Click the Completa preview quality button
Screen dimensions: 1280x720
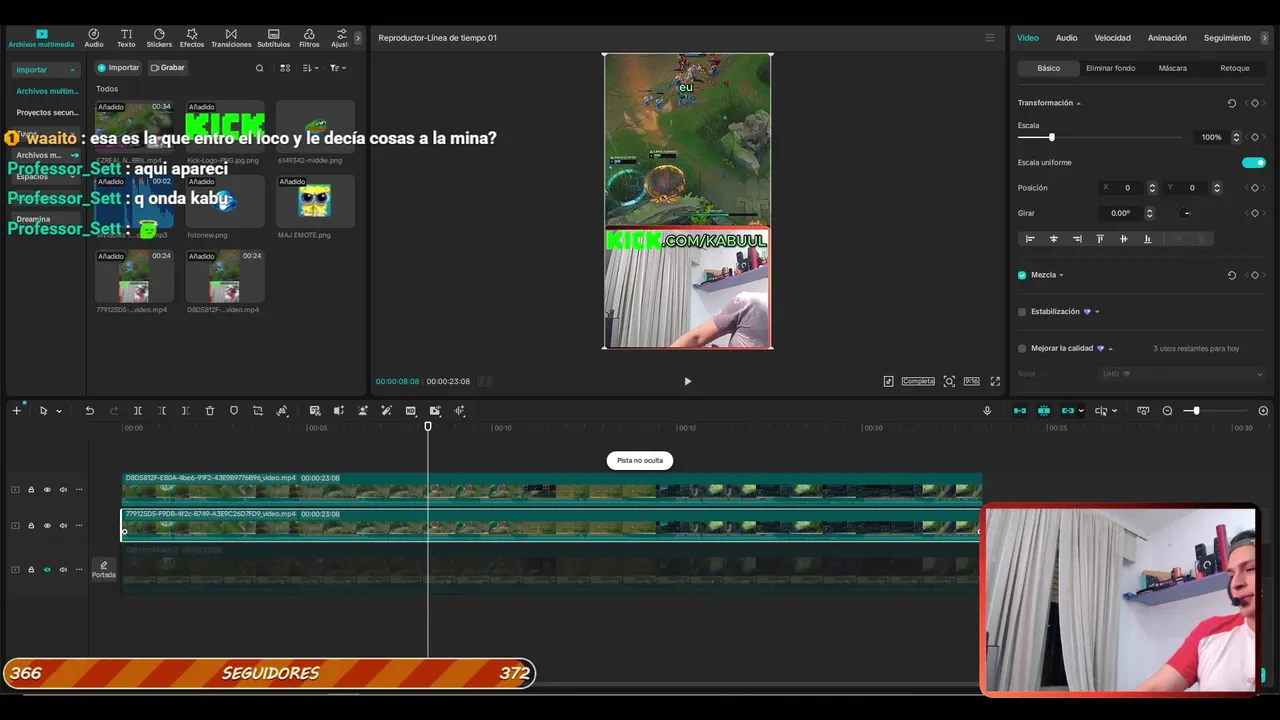pos(918,381)
